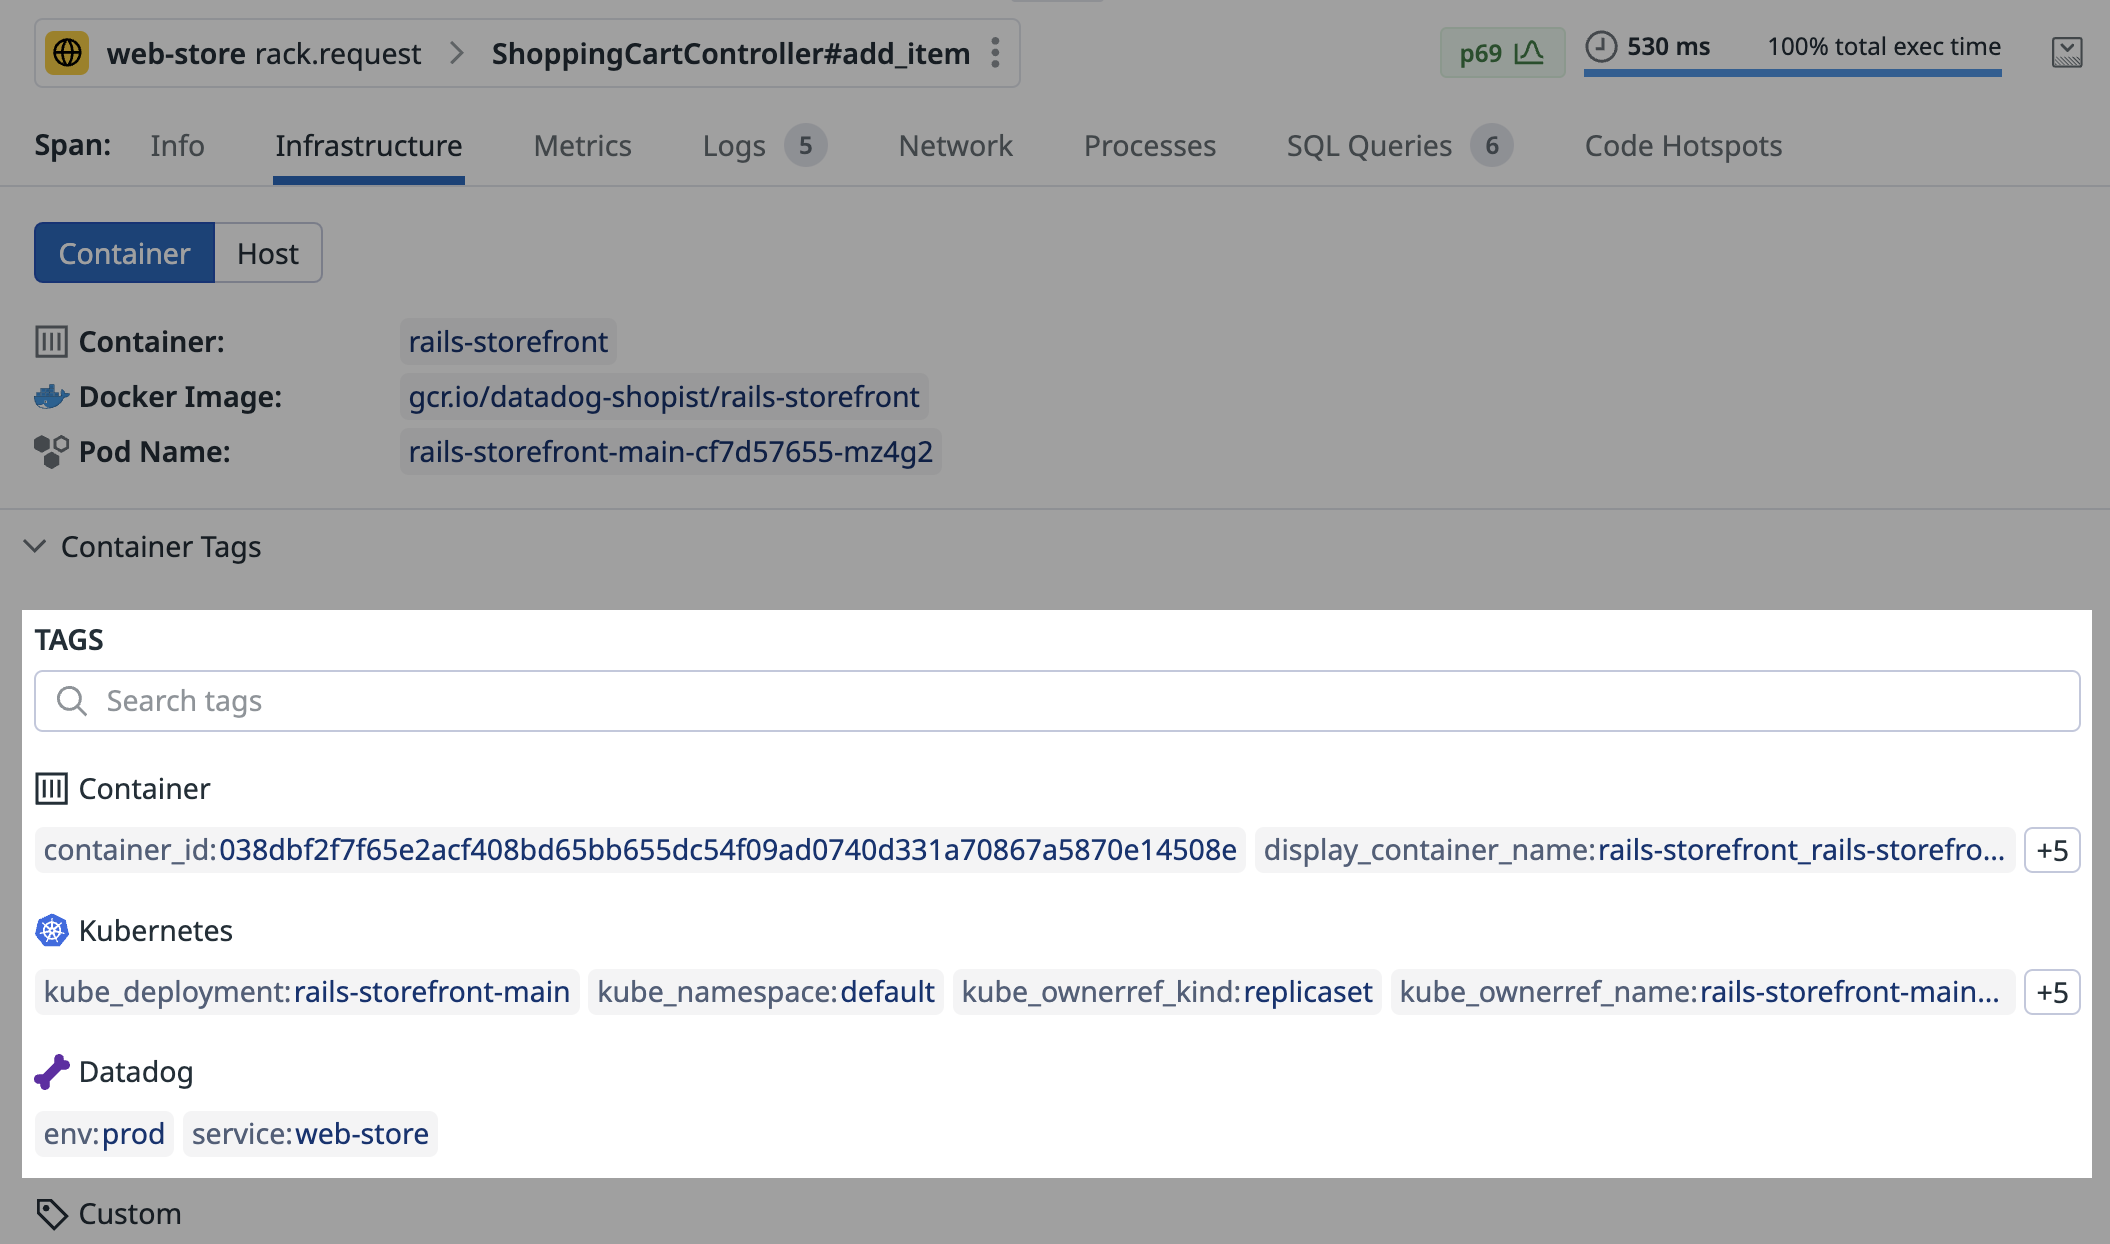
Task: Select the Infrastructure tab
Action: [x=369, y=146]
